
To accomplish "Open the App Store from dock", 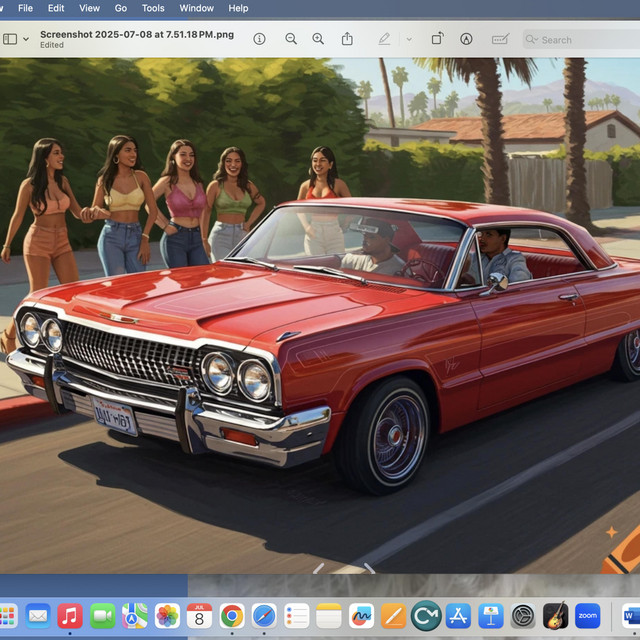I will coord(458,615).
